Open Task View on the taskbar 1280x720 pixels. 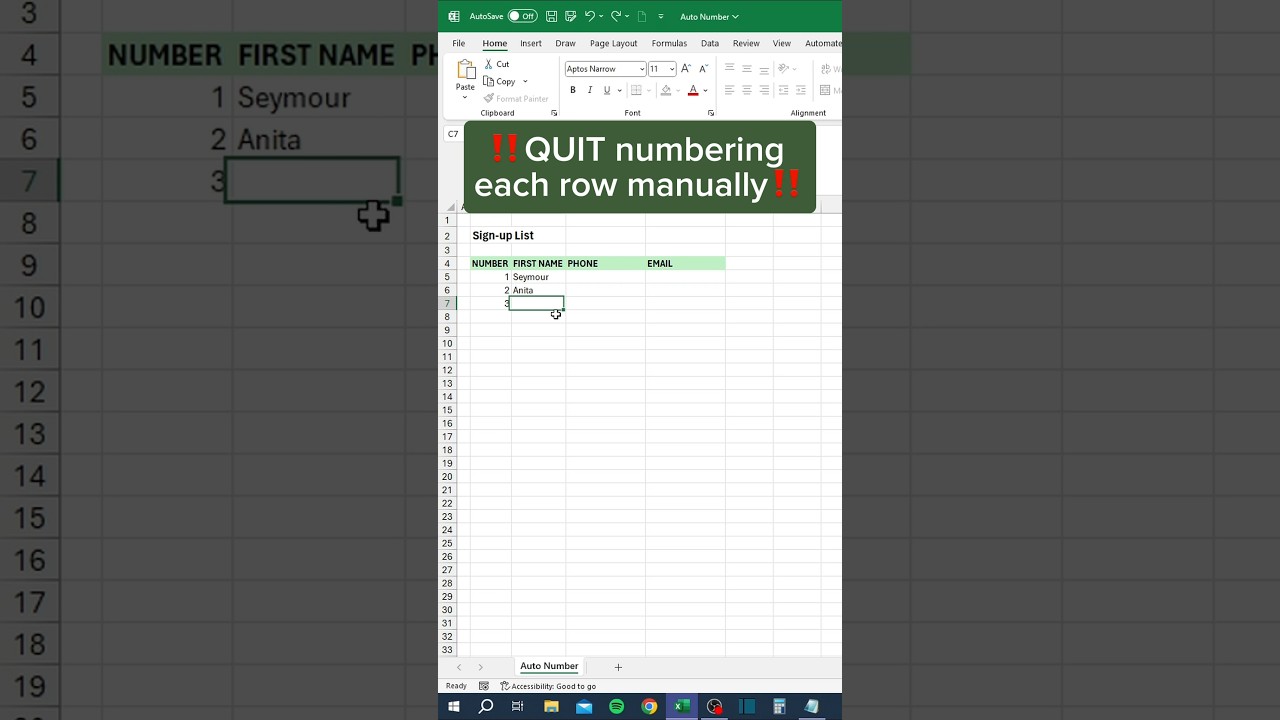click(518, 706)
